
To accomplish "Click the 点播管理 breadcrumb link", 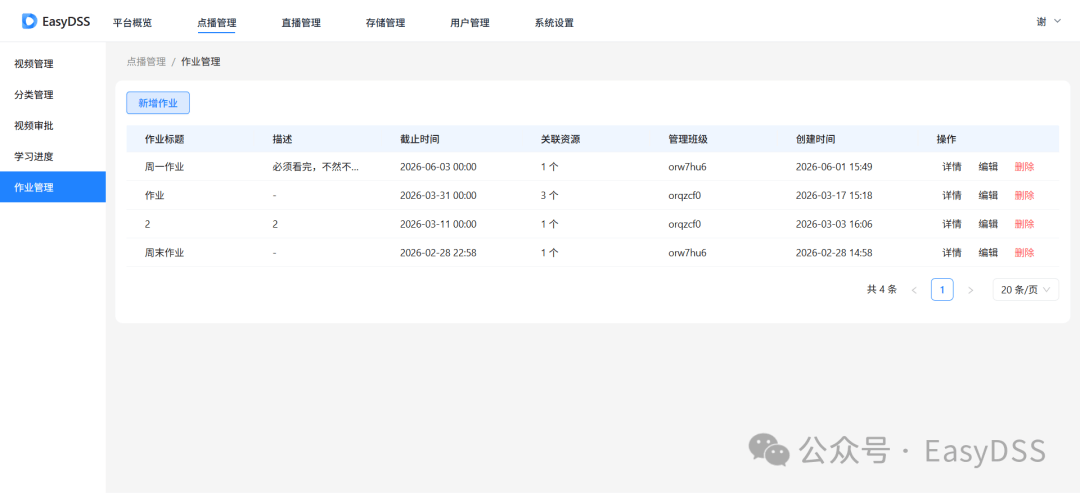I will (146, 62).
